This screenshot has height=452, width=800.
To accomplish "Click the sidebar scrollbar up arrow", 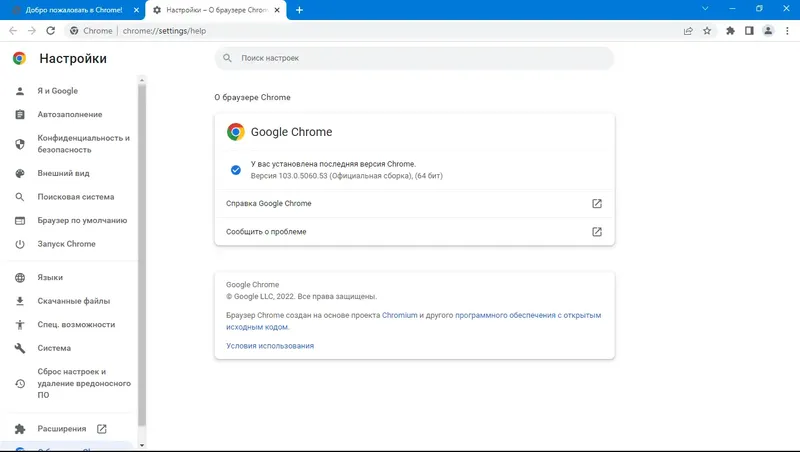I will [x=142, y=80].
